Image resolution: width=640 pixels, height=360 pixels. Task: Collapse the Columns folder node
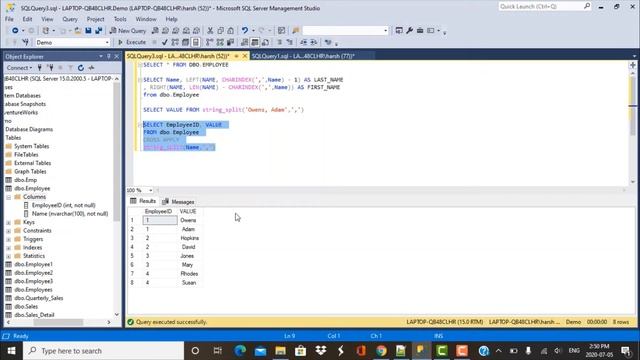[x=9, y=197]
